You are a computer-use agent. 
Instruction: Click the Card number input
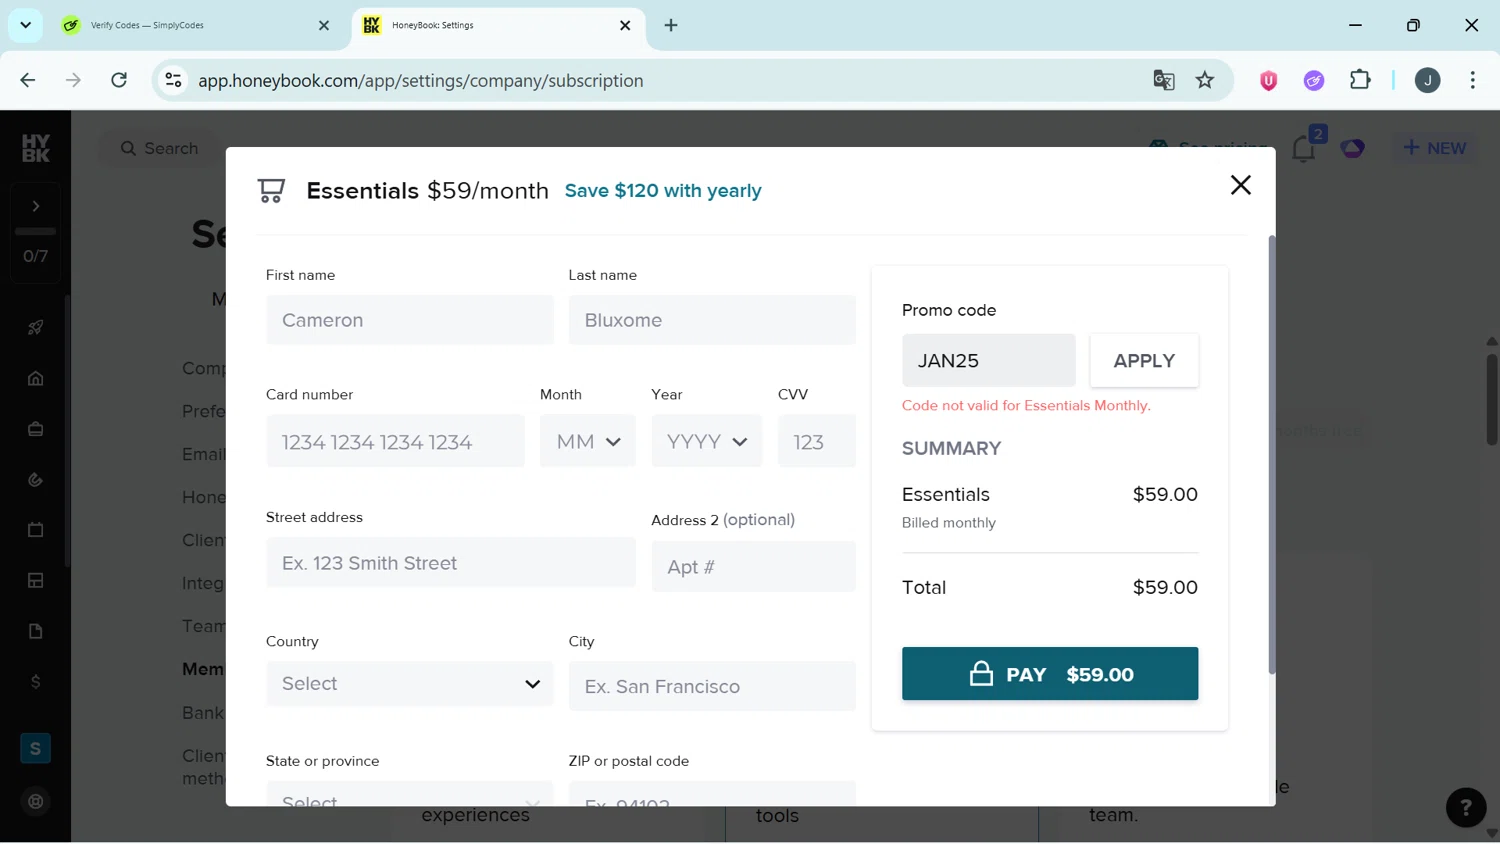[x=395, y=441]
